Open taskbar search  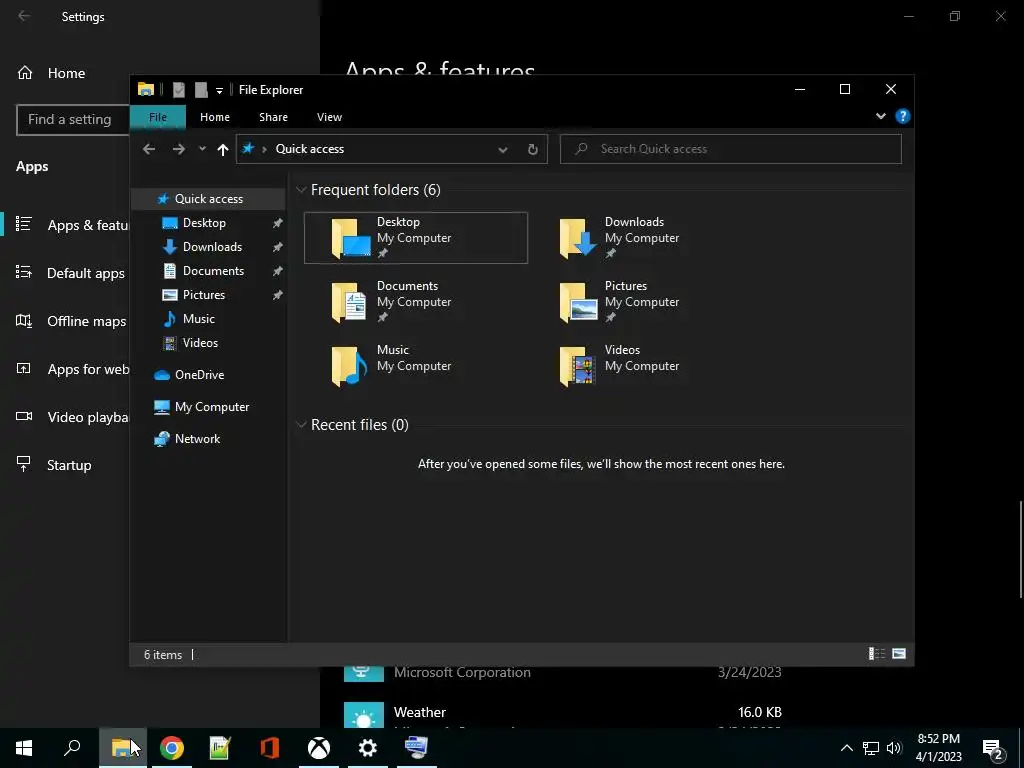point(72,748)
